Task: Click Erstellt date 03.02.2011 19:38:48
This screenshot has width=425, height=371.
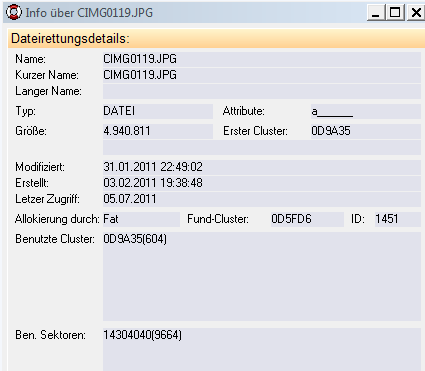Action: (153, 183)
